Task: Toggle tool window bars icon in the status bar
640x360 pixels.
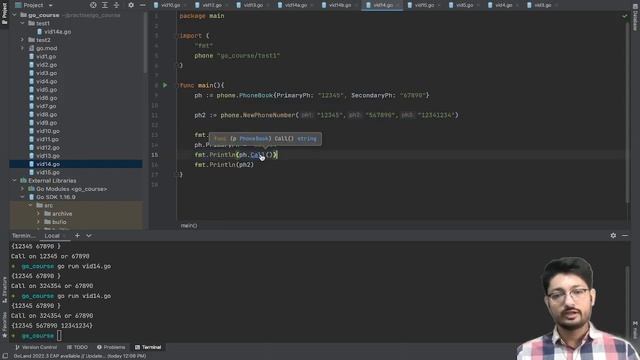Action: 5,356
